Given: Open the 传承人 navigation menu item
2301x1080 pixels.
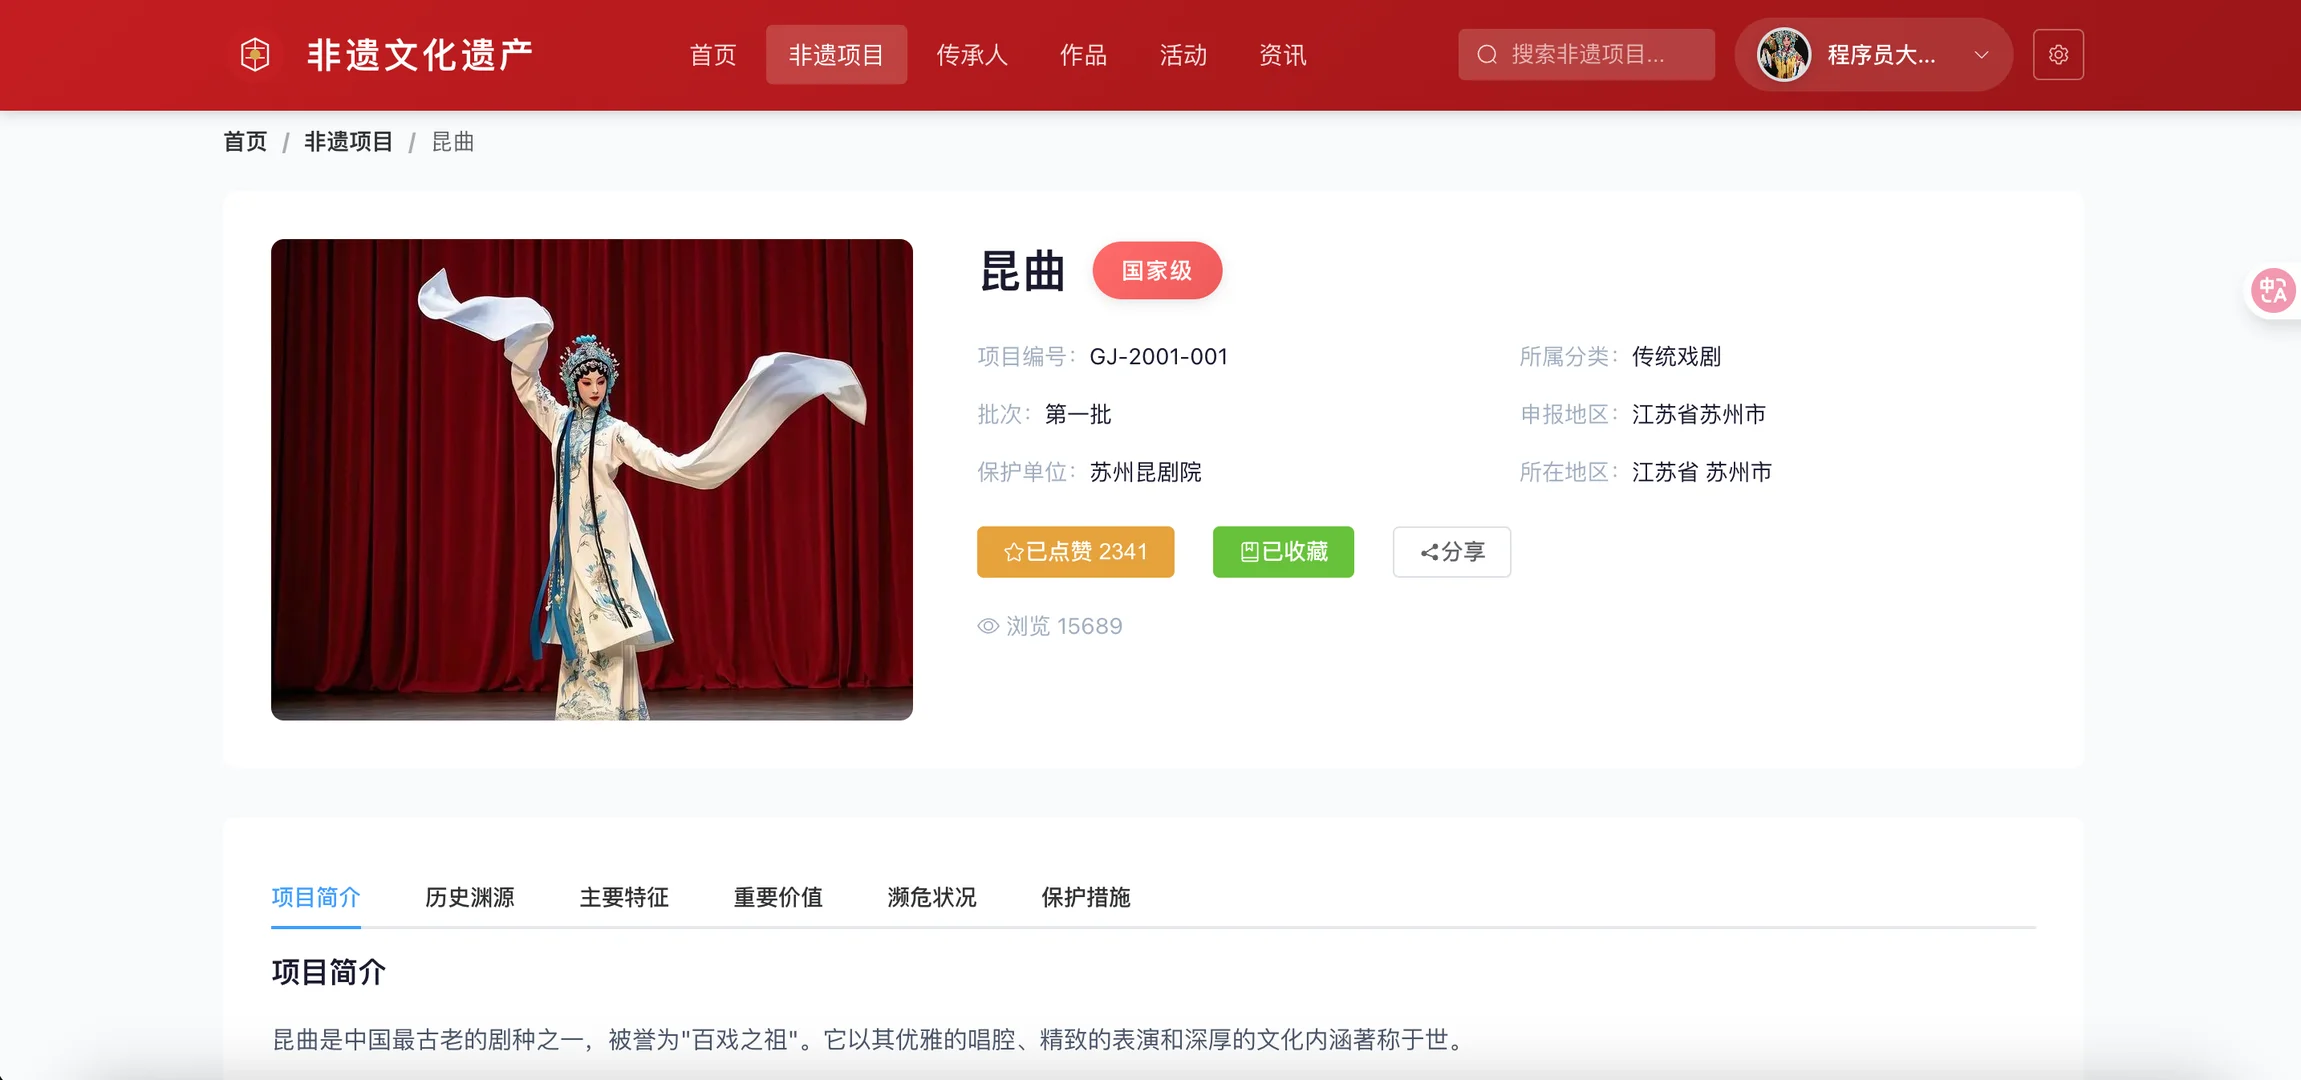Looking at the screenshot, I should [971, 54].
